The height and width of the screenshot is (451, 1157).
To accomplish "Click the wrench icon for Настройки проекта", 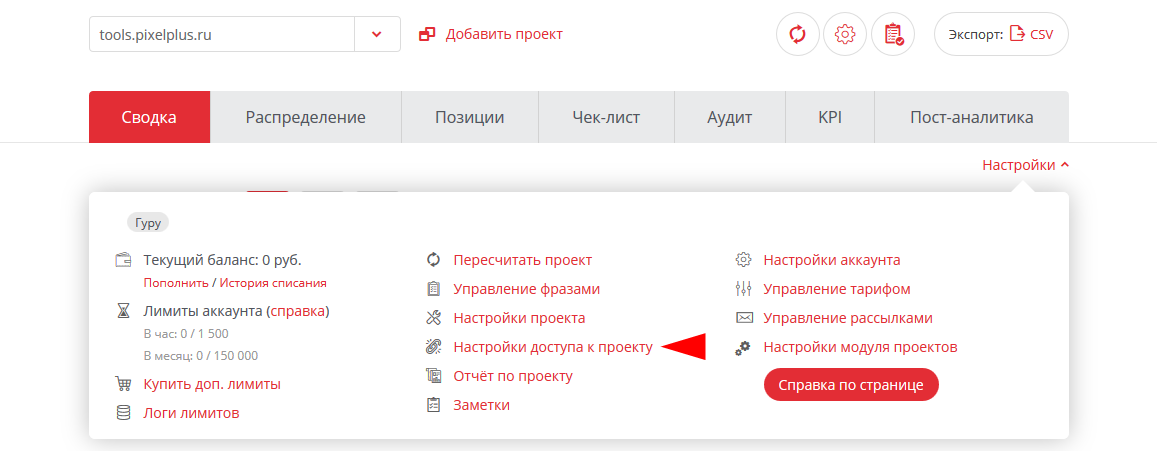I will tap(433, 318).
